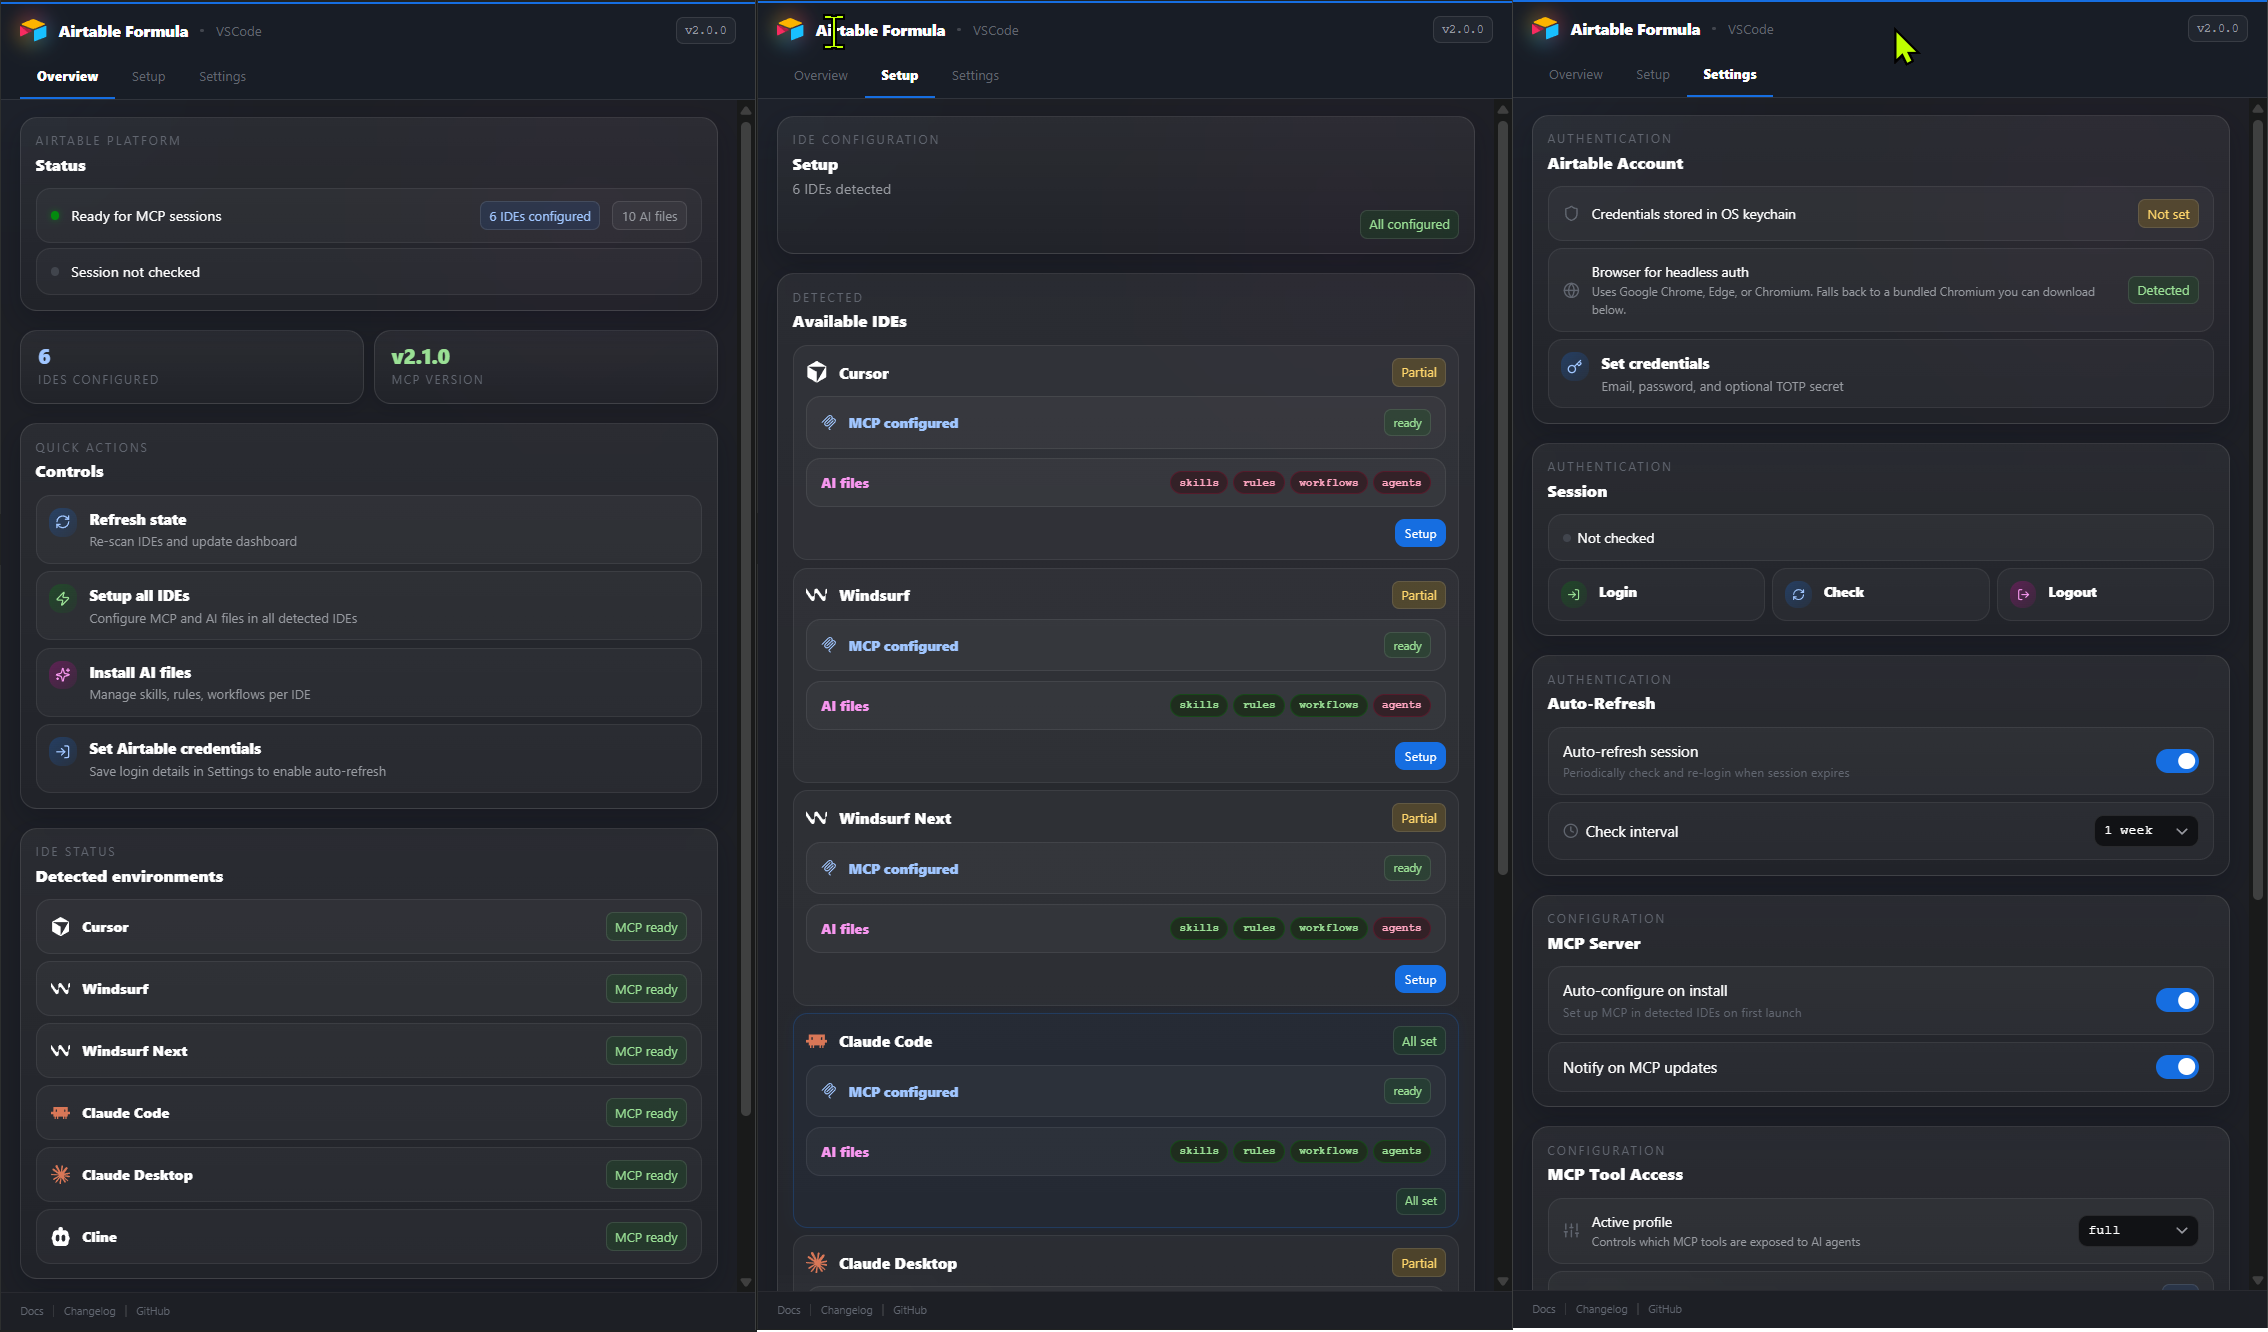Viewport: 2268px width, 1332px height.
Task: Click the Windsurf icon under Detected environments
Action: point(60,989)
